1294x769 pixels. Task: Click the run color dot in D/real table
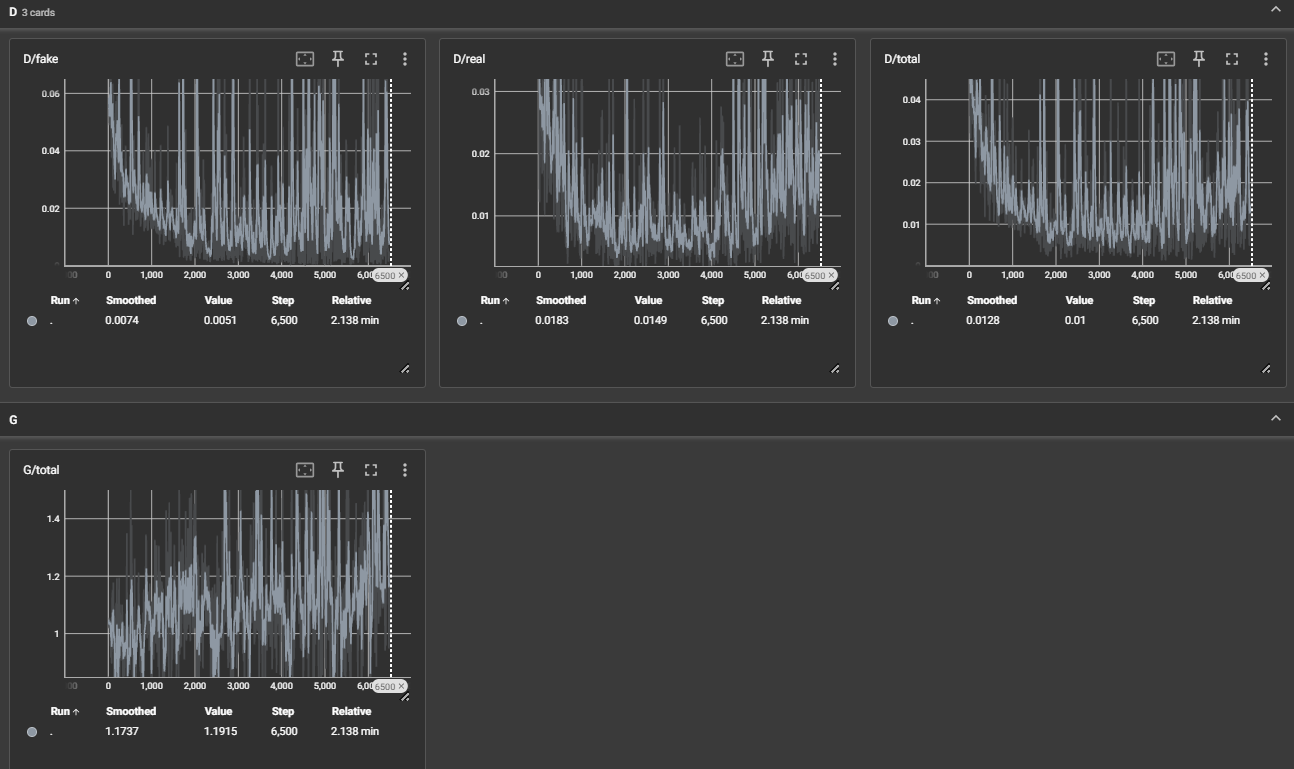462,321
